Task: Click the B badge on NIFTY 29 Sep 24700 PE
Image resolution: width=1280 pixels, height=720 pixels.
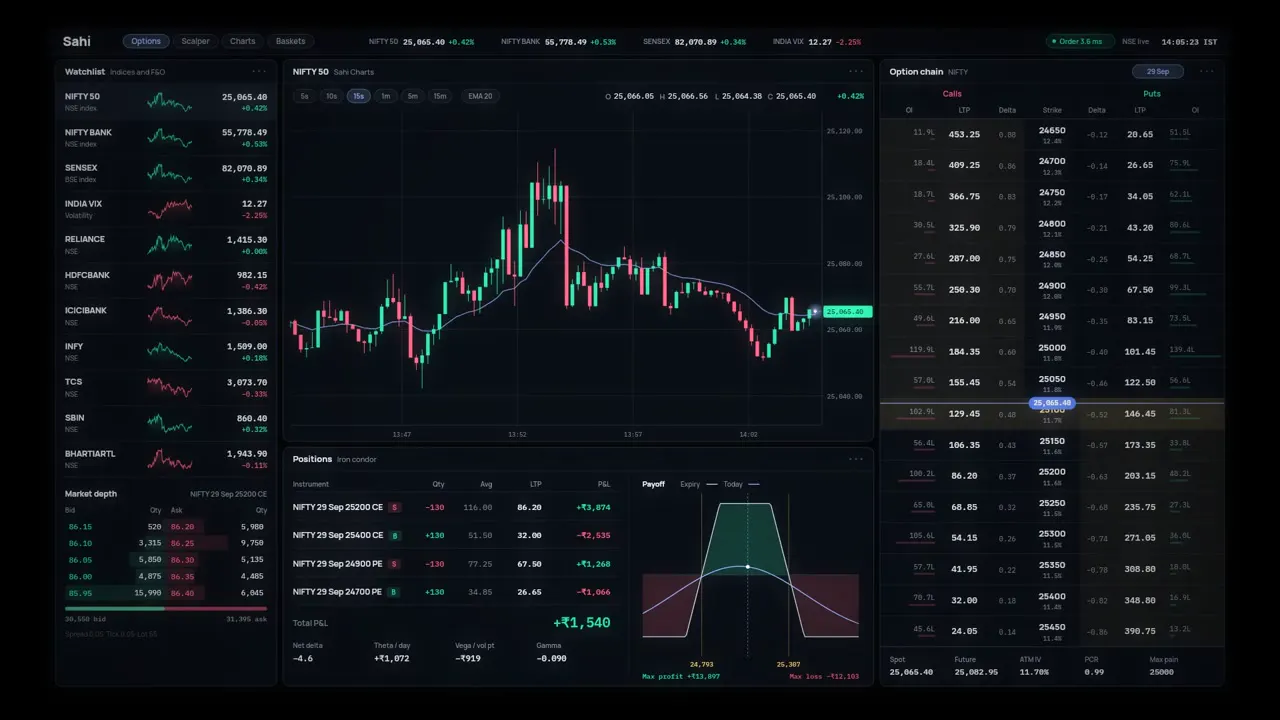Action: pyautogui.click(x=394, y=592)
